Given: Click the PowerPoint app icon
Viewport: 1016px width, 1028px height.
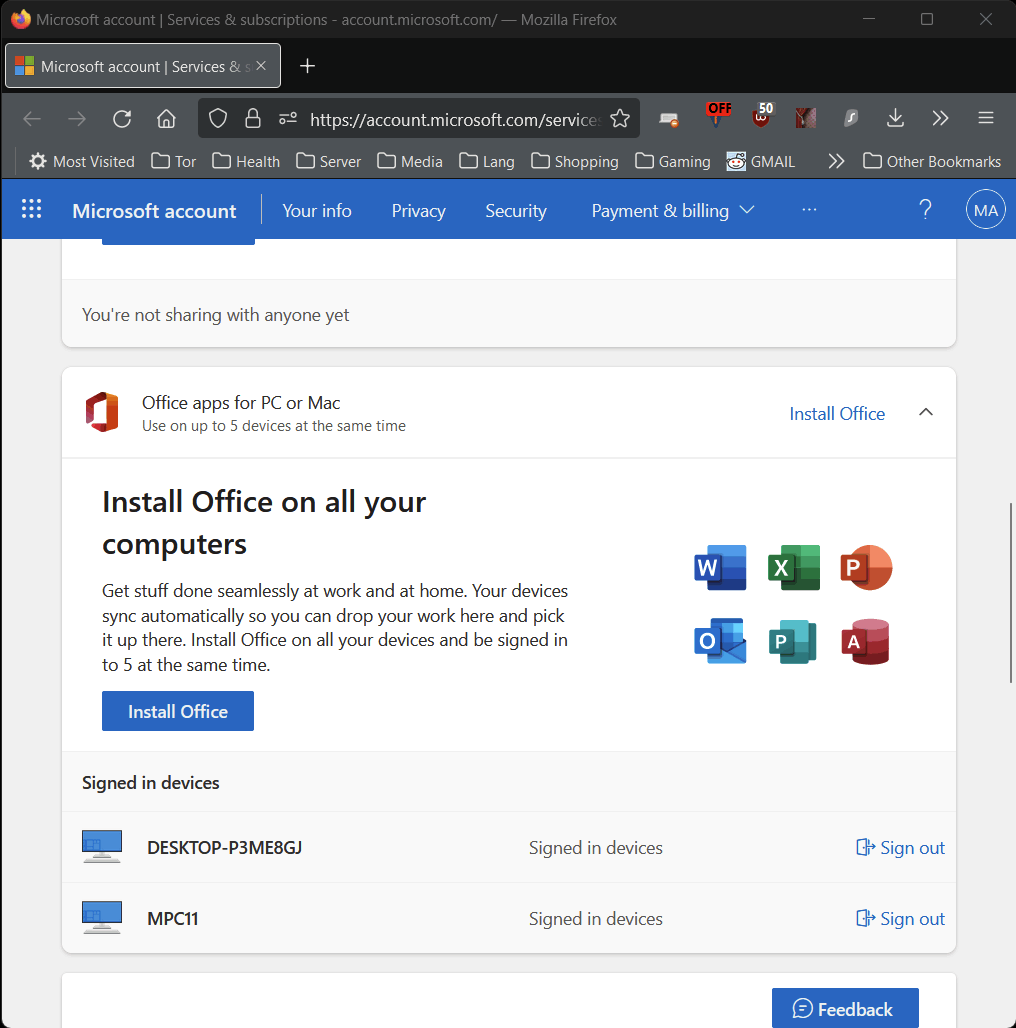Looking at the screenshot, I should tap(866, 567).
